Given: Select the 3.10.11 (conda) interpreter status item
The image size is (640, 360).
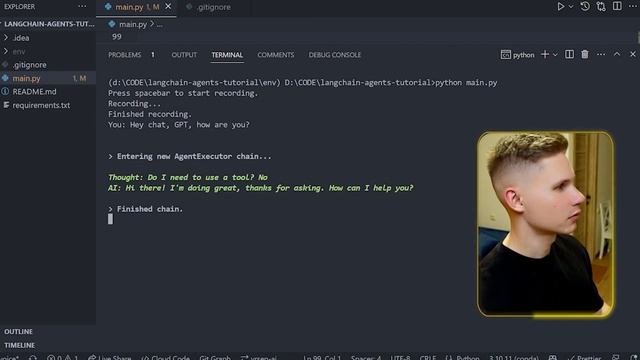Looking at the screenshot, I should pyautogui.click(x=514, y=358).
